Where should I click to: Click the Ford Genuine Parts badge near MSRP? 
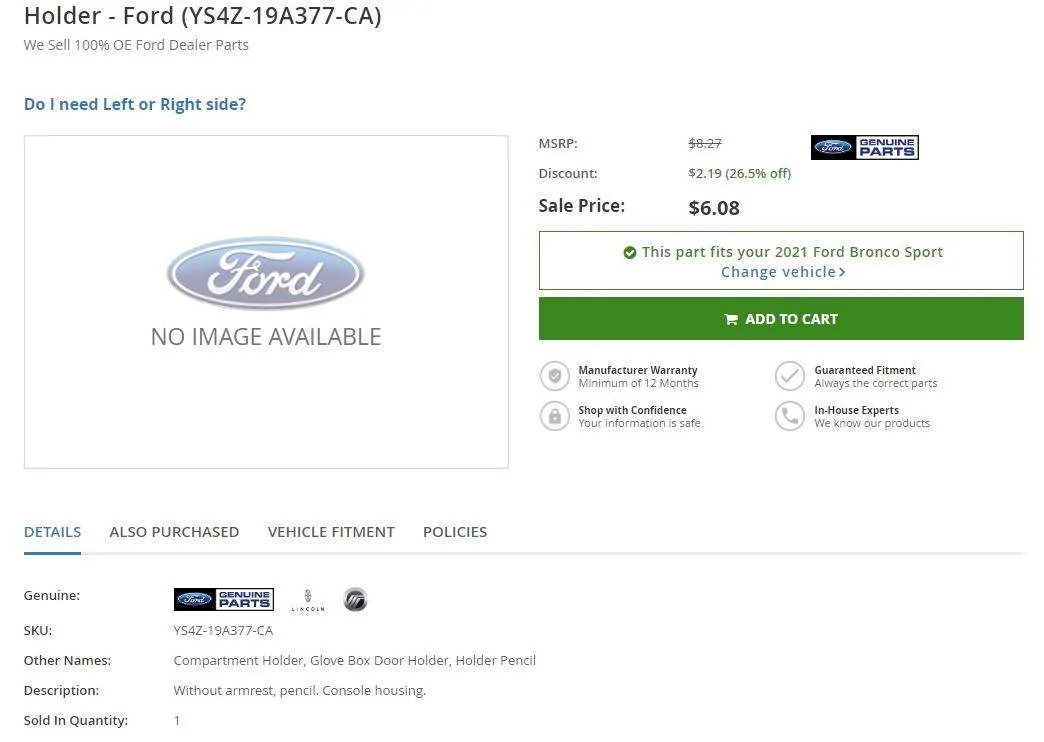pyautogui.click(x=864, y=148)
